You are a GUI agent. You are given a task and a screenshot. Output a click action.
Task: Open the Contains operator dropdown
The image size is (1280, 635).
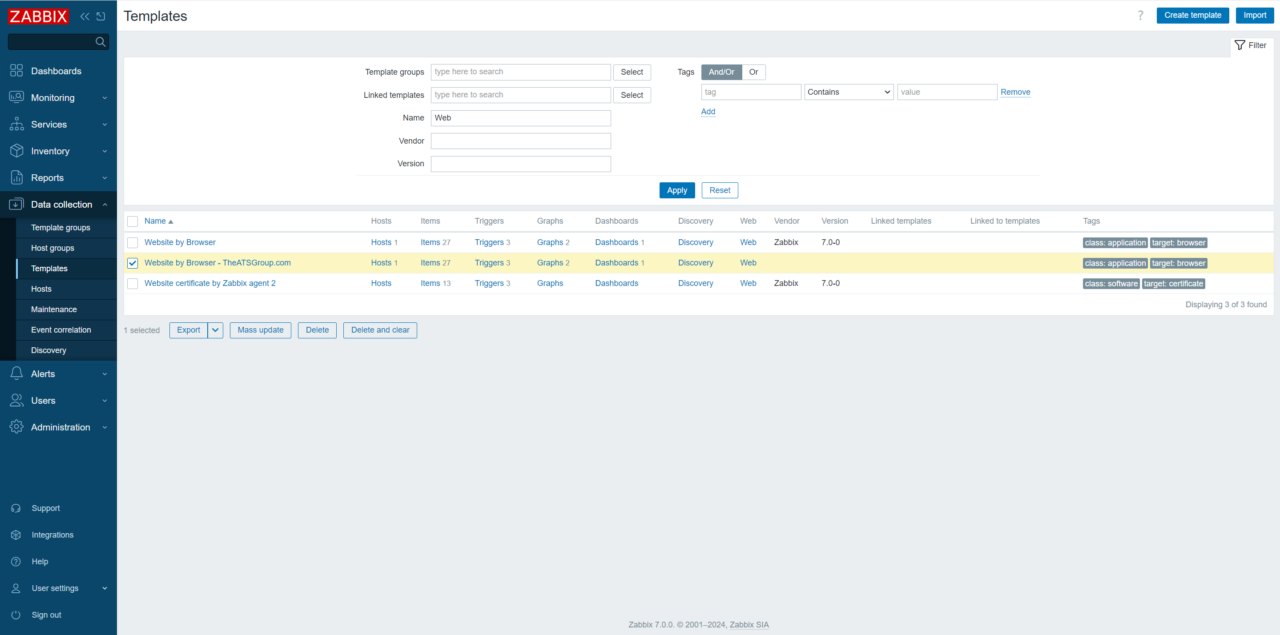[848, 91]
